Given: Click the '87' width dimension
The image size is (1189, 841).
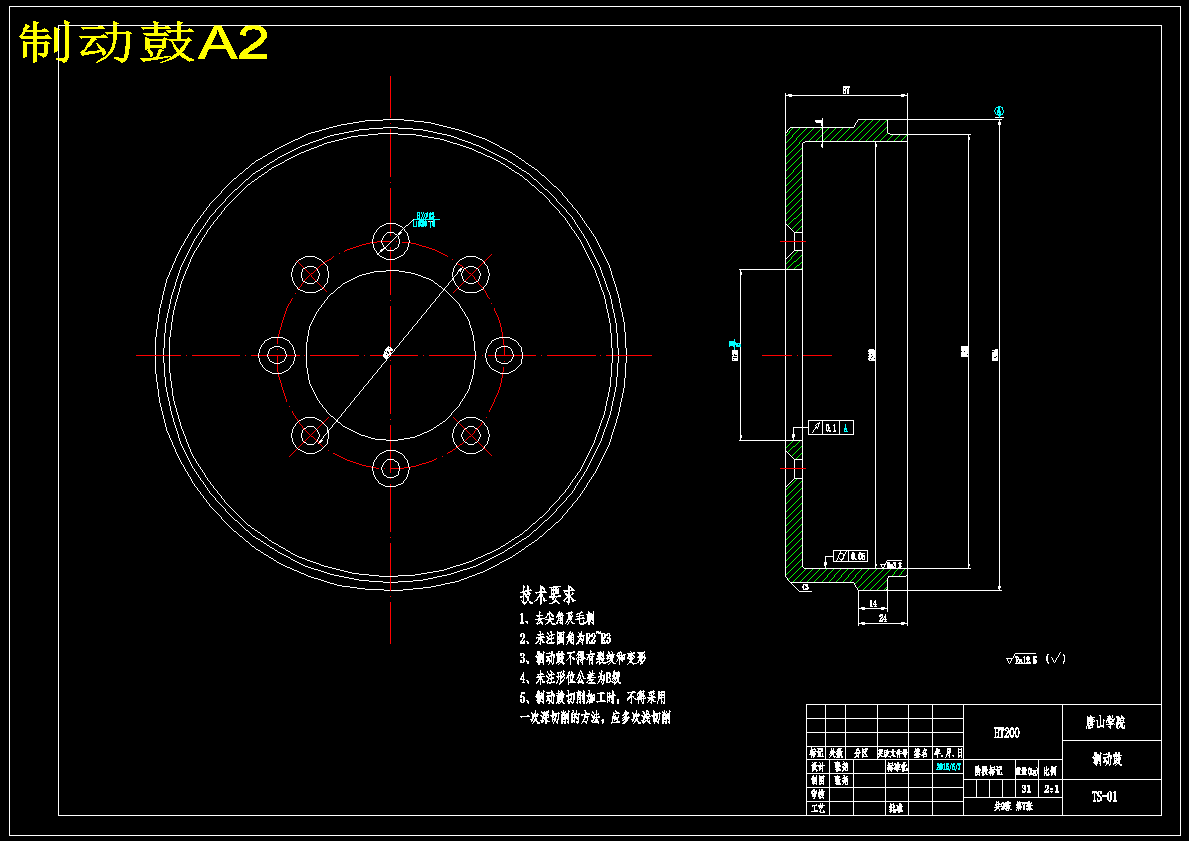Looking at the screenshot, I should pyautogui.click(x=846, y=90).
